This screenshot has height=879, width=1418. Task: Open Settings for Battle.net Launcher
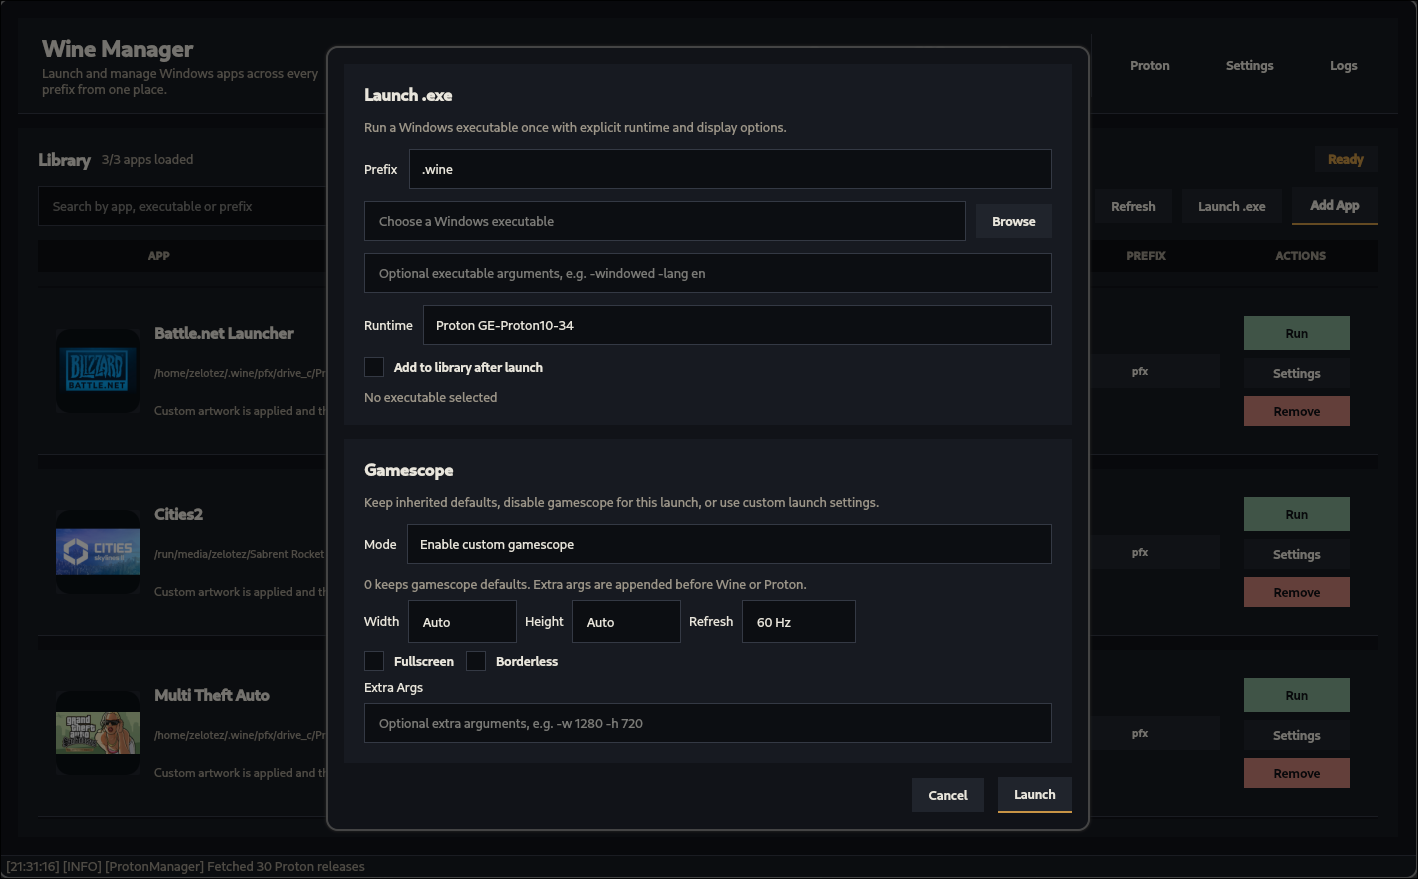tap(1297, 373)
